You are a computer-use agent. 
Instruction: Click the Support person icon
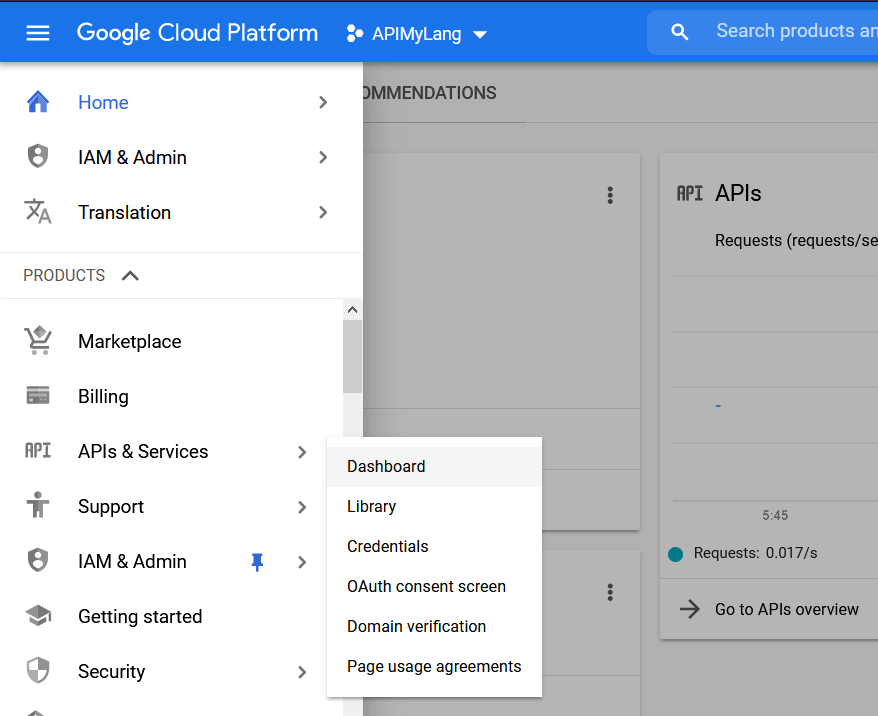(38, 505)
